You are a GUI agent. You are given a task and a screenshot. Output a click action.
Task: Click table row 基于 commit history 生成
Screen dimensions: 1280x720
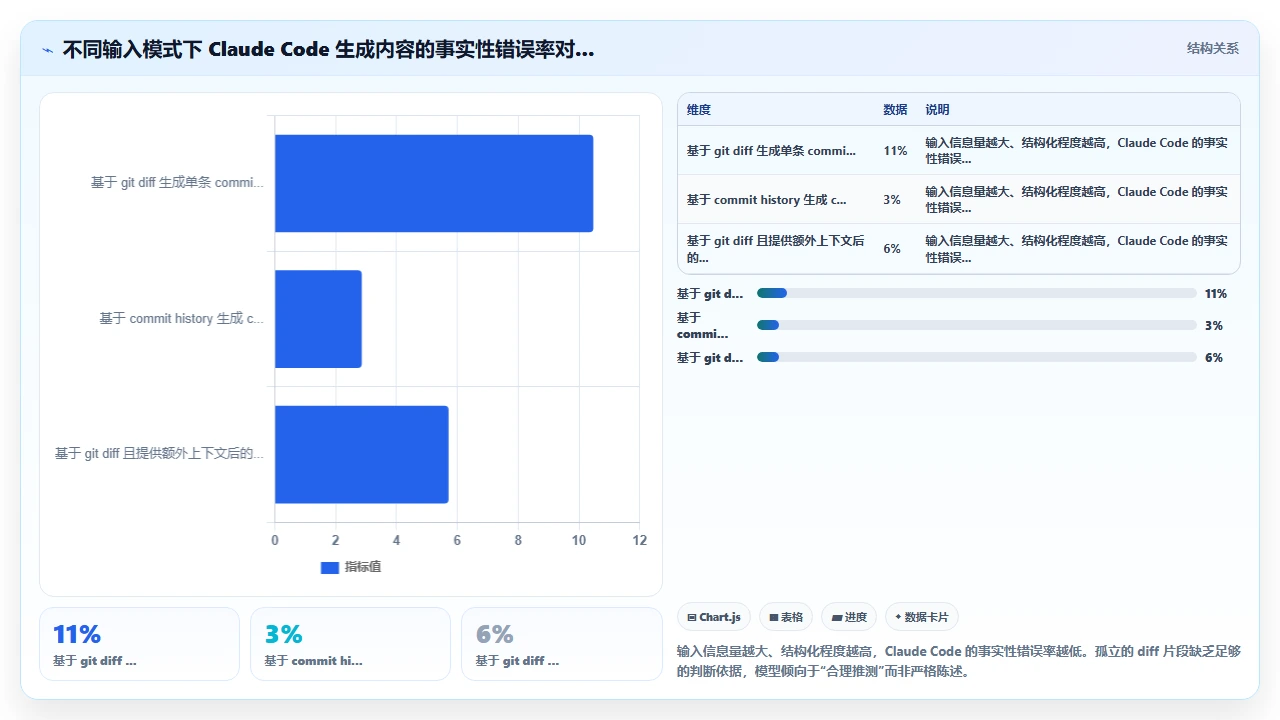[959, 199]
